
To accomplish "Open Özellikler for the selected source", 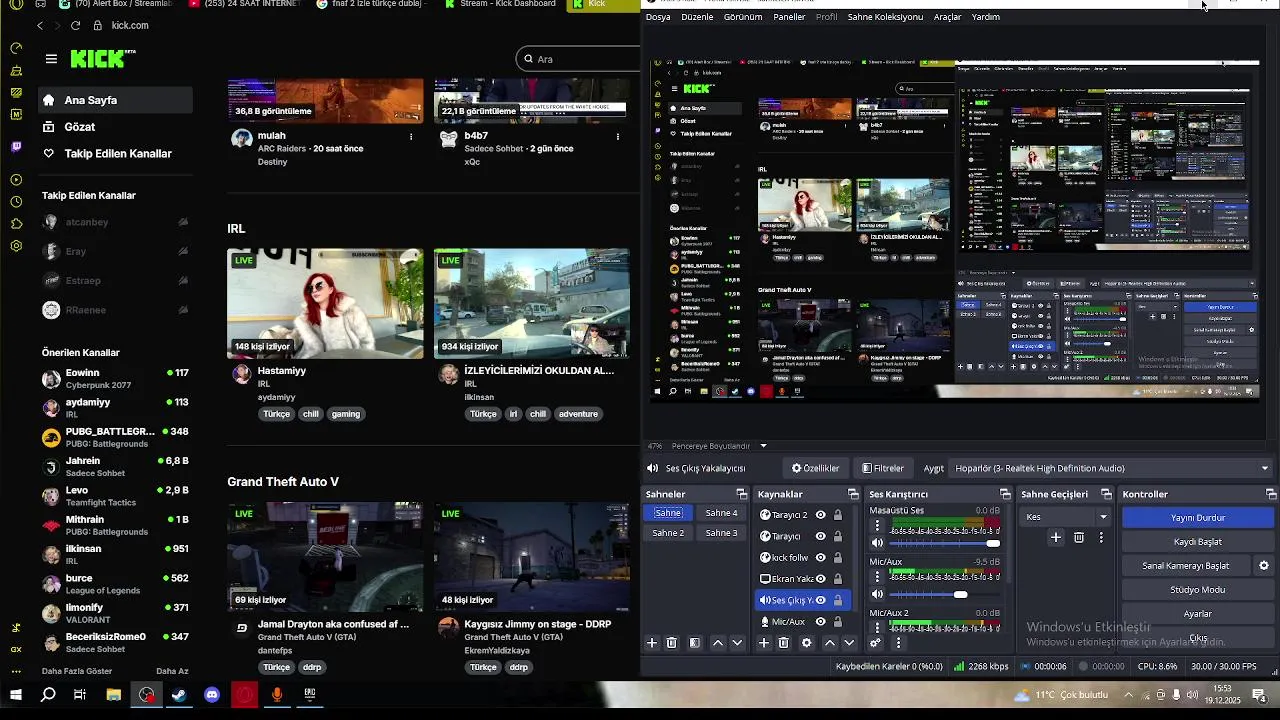I will tap(815, 468).
